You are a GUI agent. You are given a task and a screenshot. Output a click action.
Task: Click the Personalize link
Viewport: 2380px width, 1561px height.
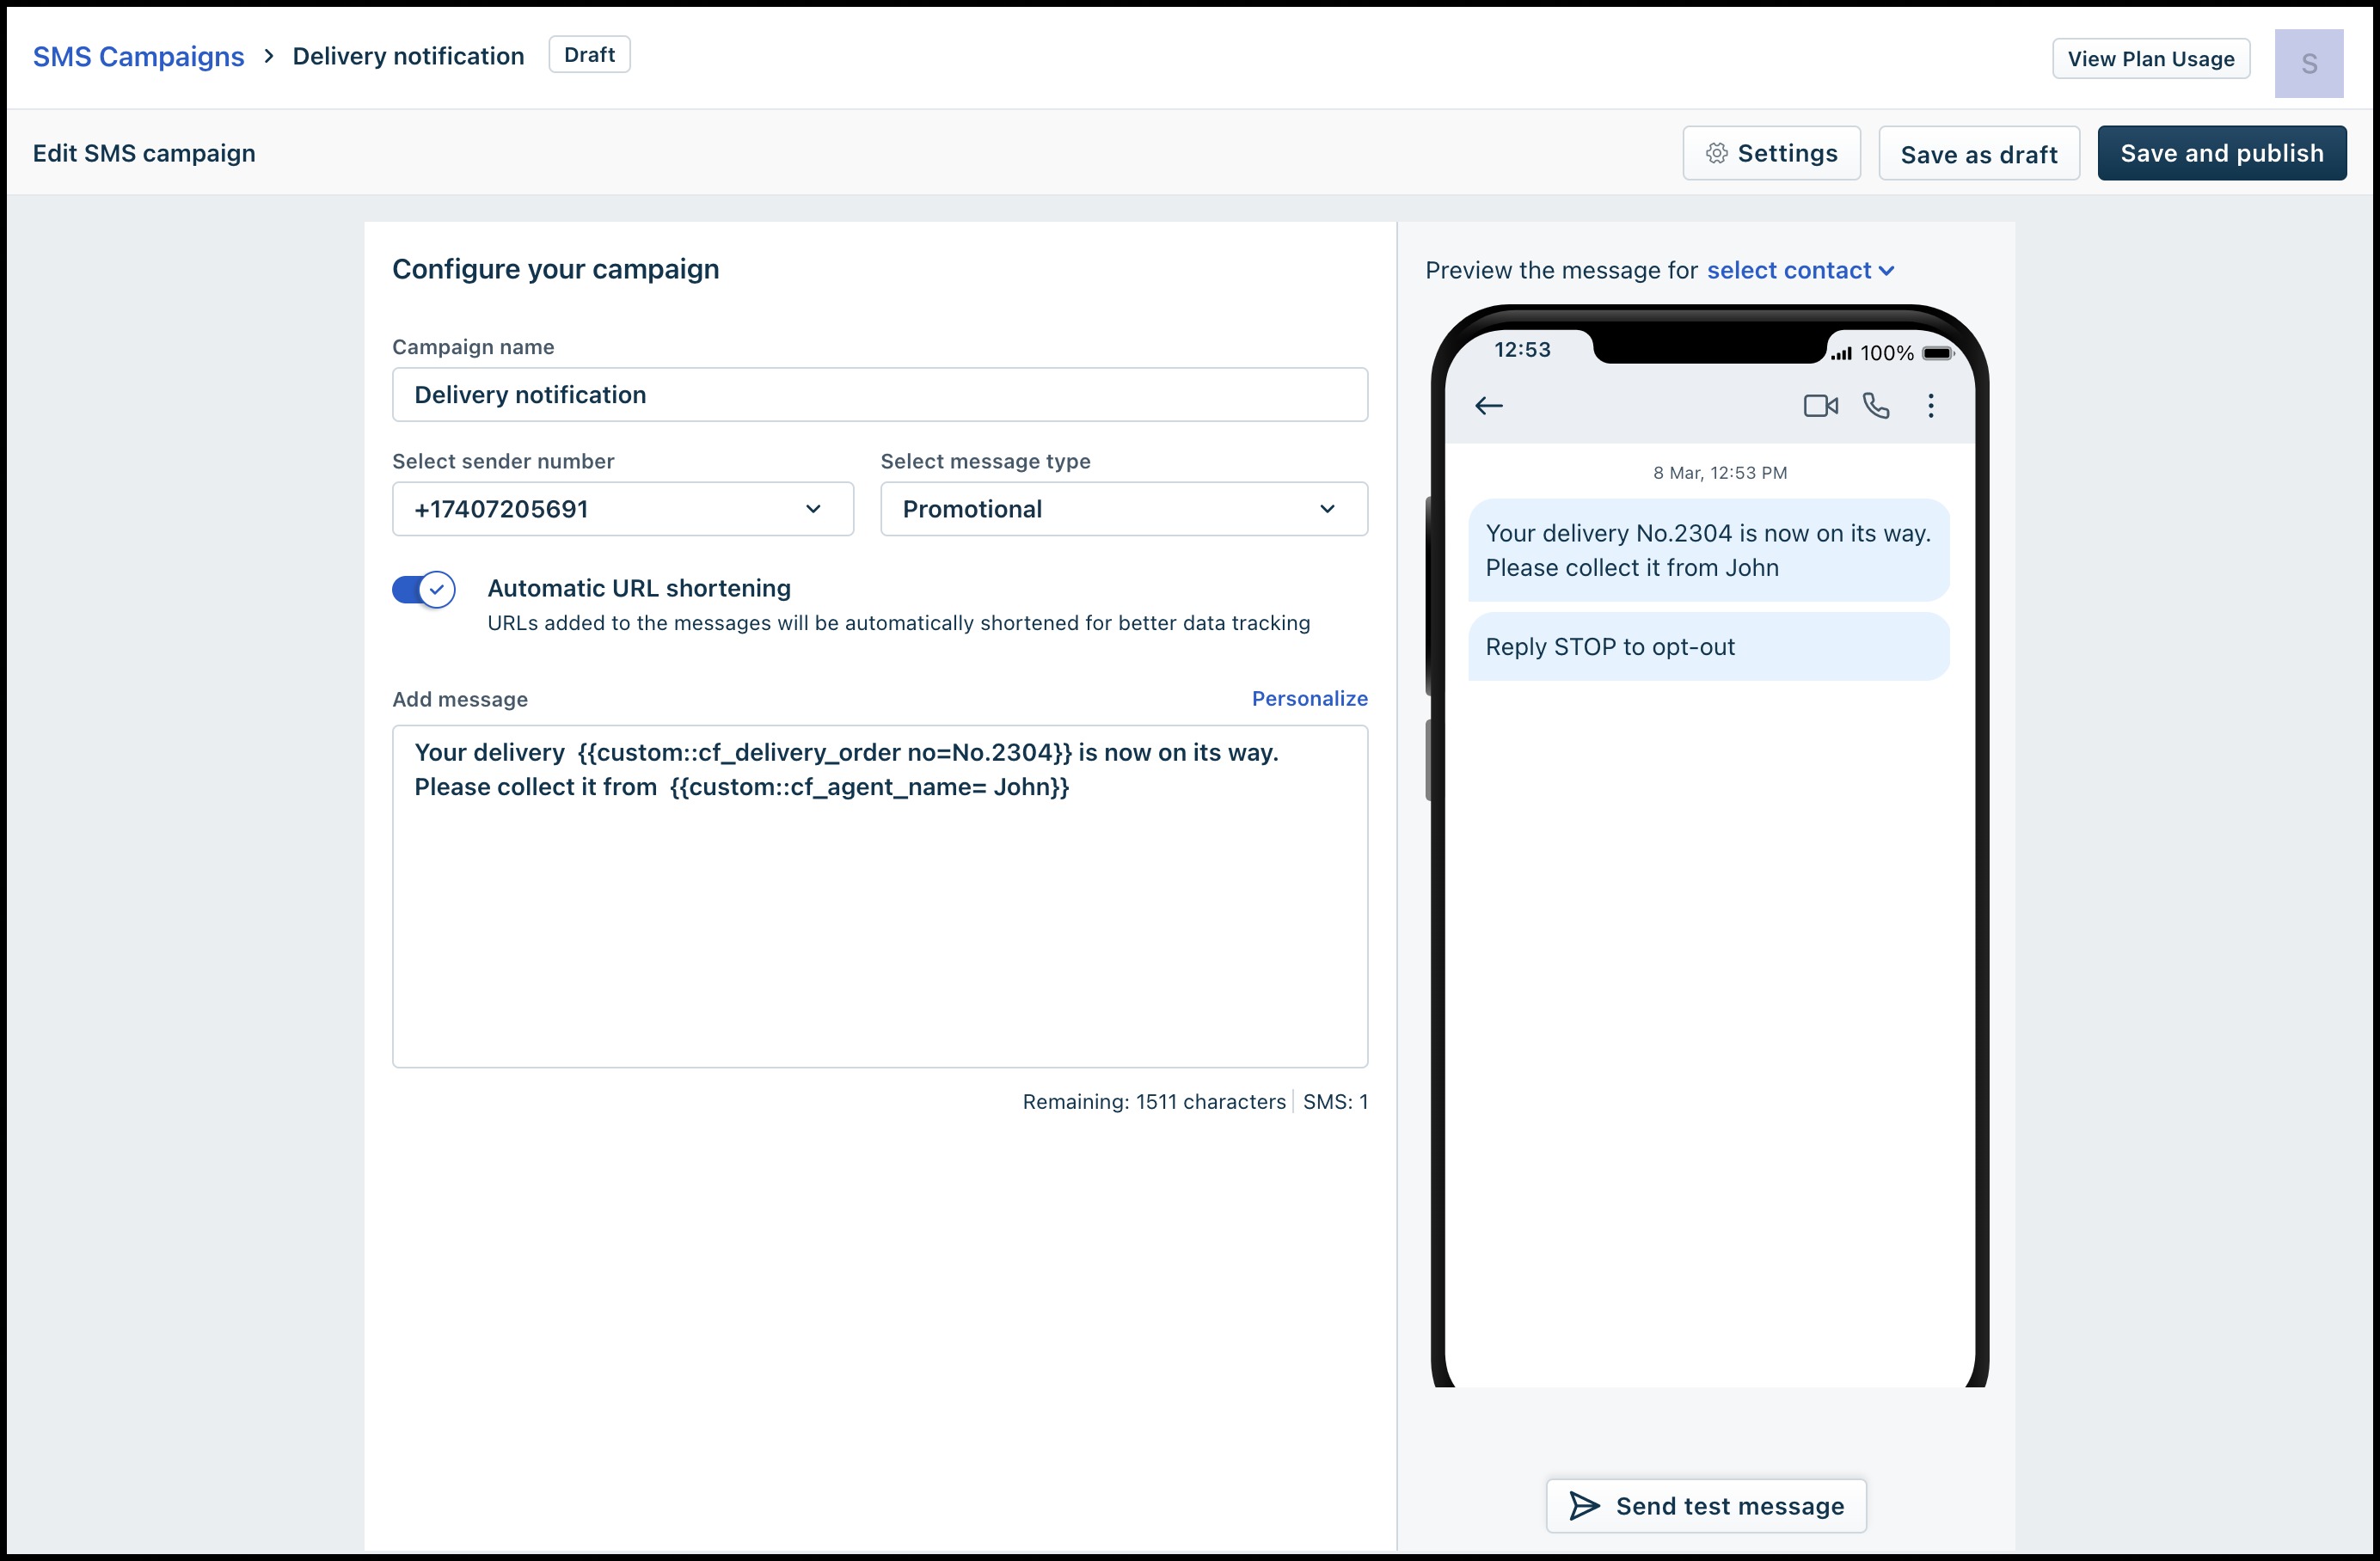(1309, 699)
